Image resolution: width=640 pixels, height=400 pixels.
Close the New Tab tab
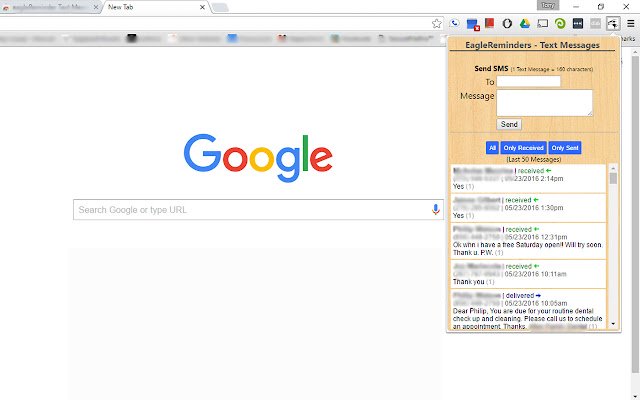[x=202, y=7]
